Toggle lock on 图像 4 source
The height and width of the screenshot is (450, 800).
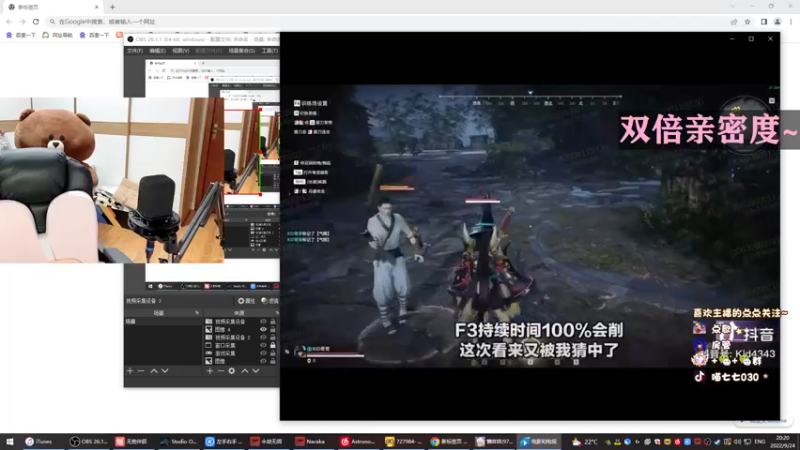273,330
